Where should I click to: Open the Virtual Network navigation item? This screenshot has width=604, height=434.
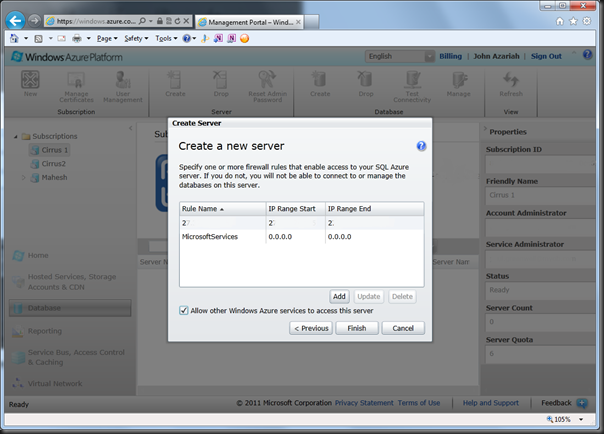(x=47, y=383)
